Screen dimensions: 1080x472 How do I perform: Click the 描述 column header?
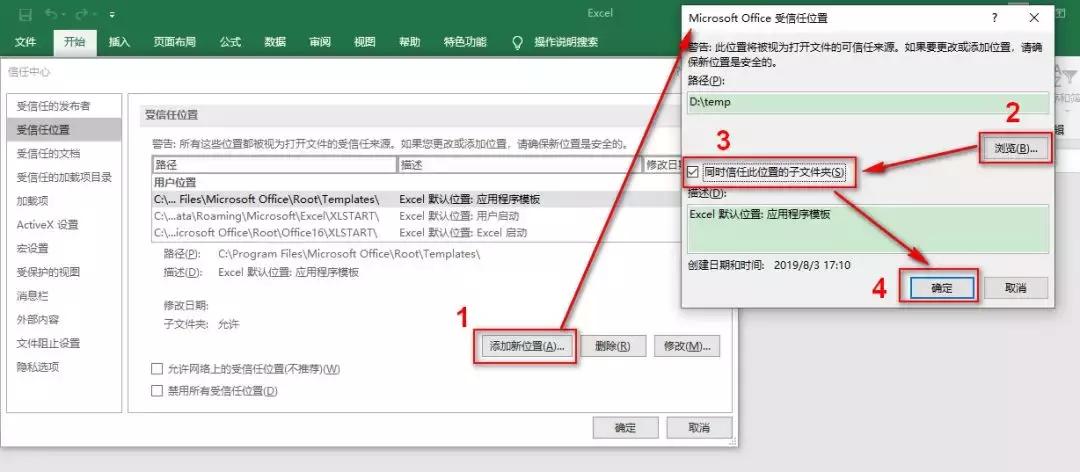[x=519, y=165]
